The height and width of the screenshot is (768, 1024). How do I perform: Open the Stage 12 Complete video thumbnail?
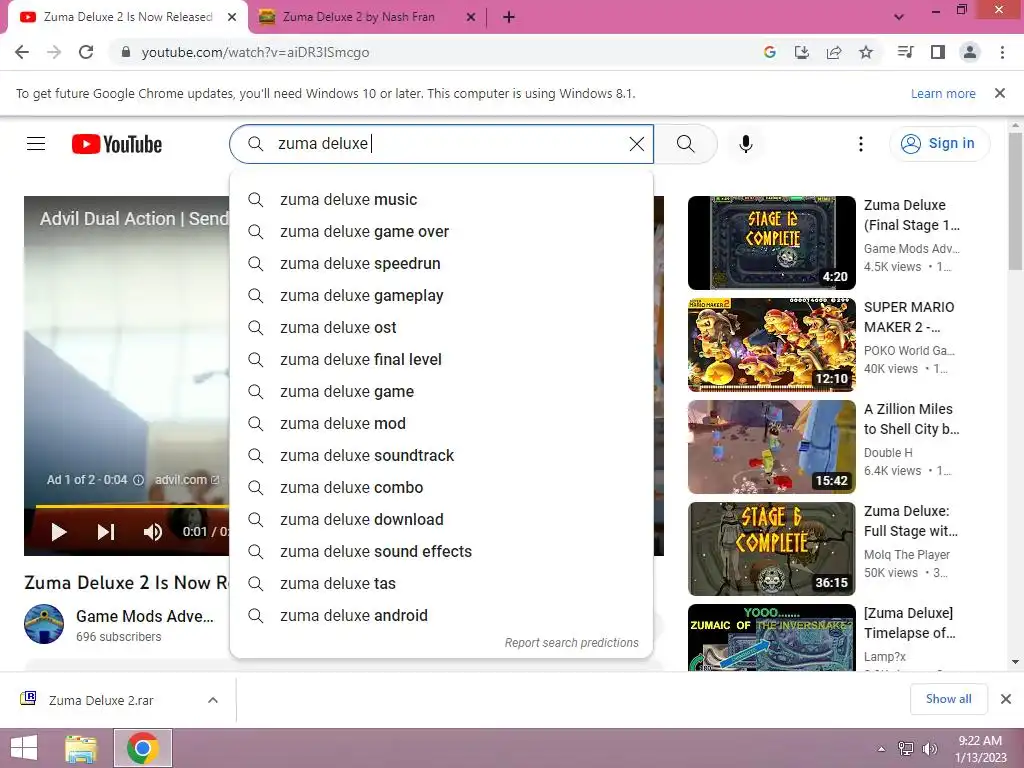[x=772, y=243]
